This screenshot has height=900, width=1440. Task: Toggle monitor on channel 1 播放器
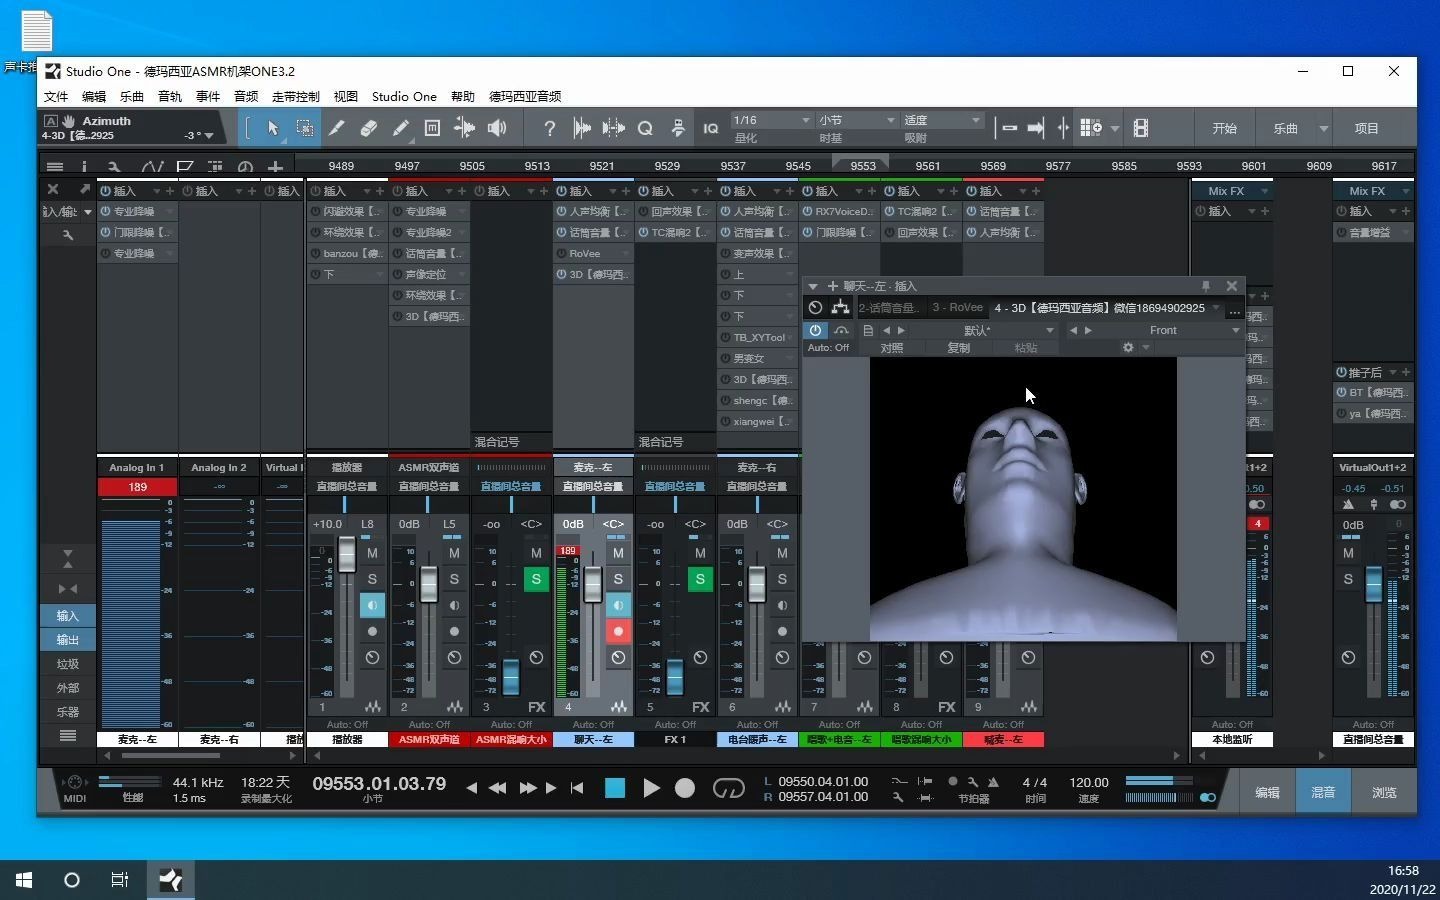(372, 605)
